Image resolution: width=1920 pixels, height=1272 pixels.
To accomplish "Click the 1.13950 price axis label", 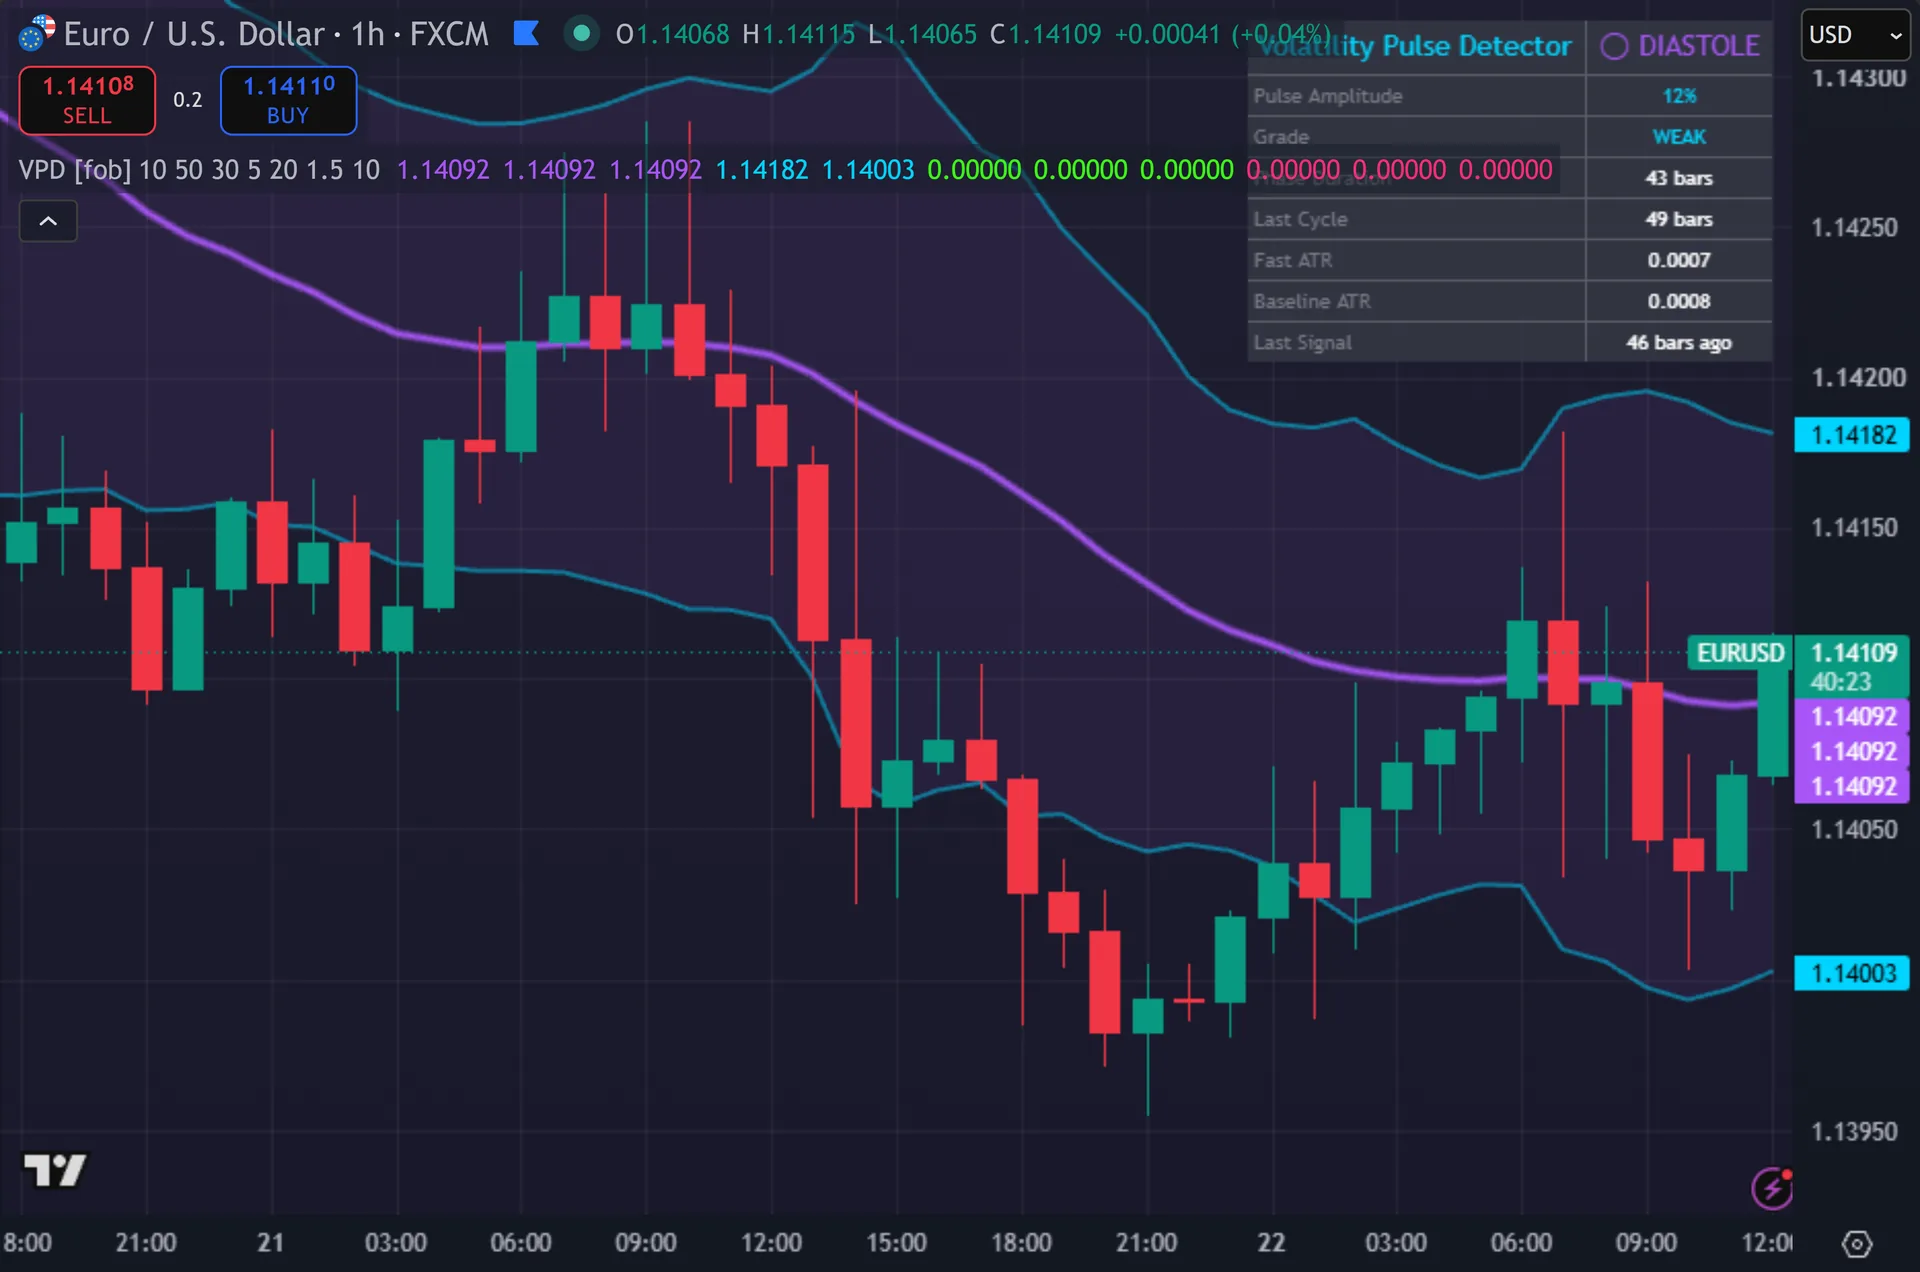I will click(x=1854, y=1132).
